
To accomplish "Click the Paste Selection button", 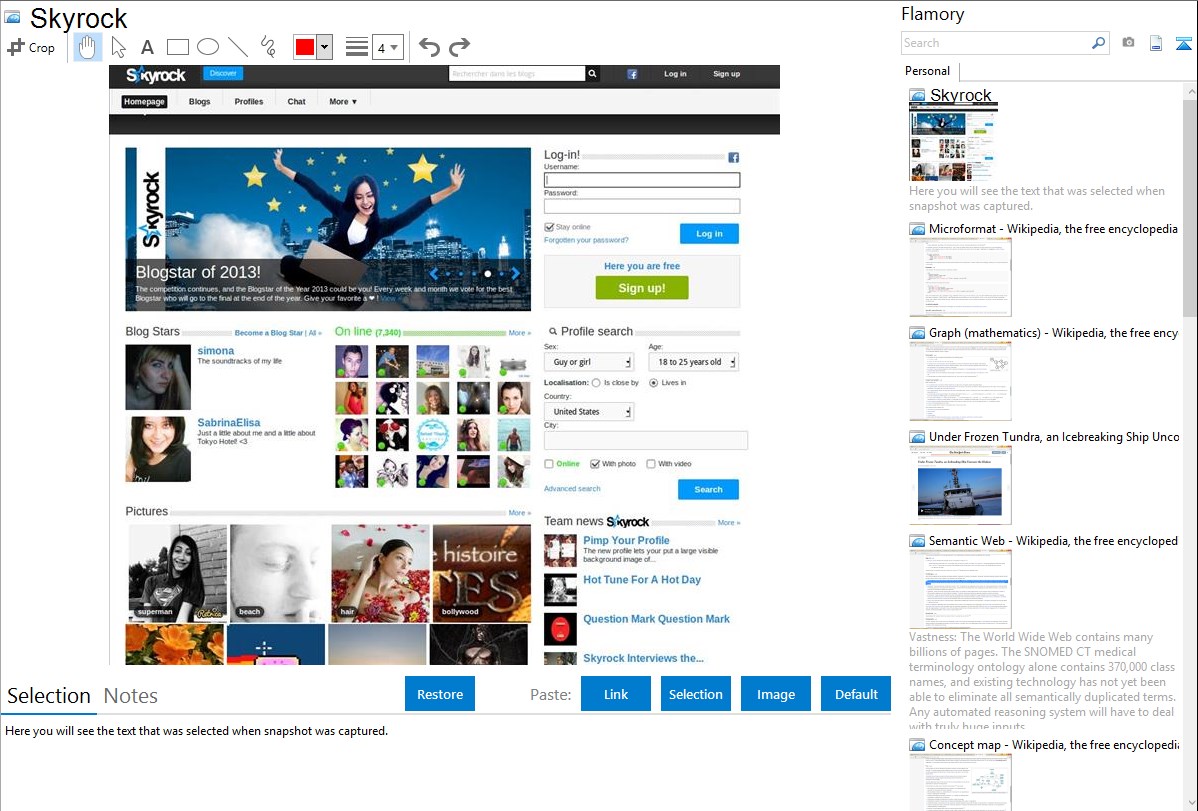I will pyautogui.click(x=695, y=694).
